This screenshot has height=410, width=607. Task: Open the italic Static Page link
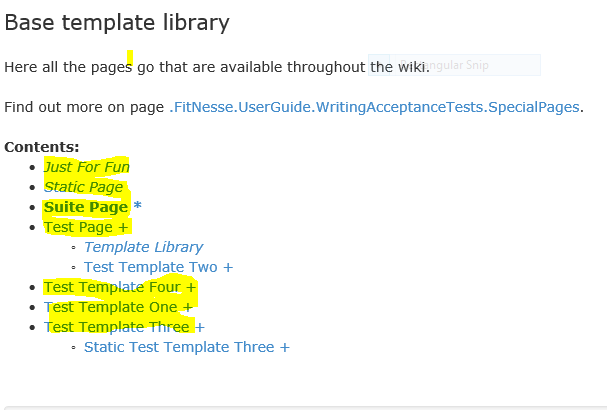click(x=83, y=187)
